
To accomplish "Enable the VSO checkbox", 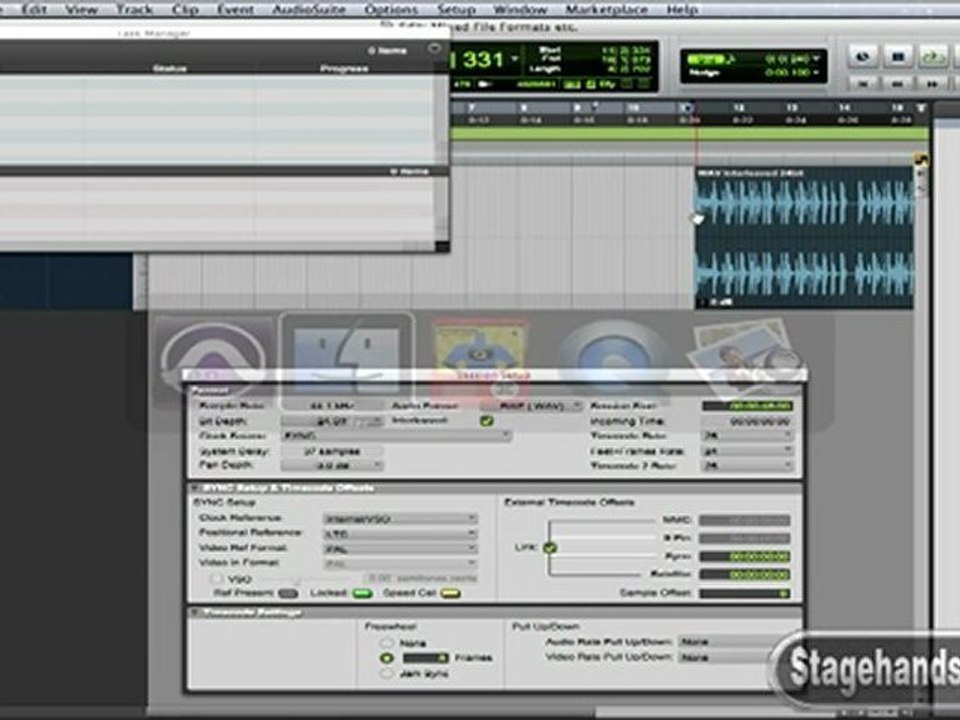I will tap(216, 578).
